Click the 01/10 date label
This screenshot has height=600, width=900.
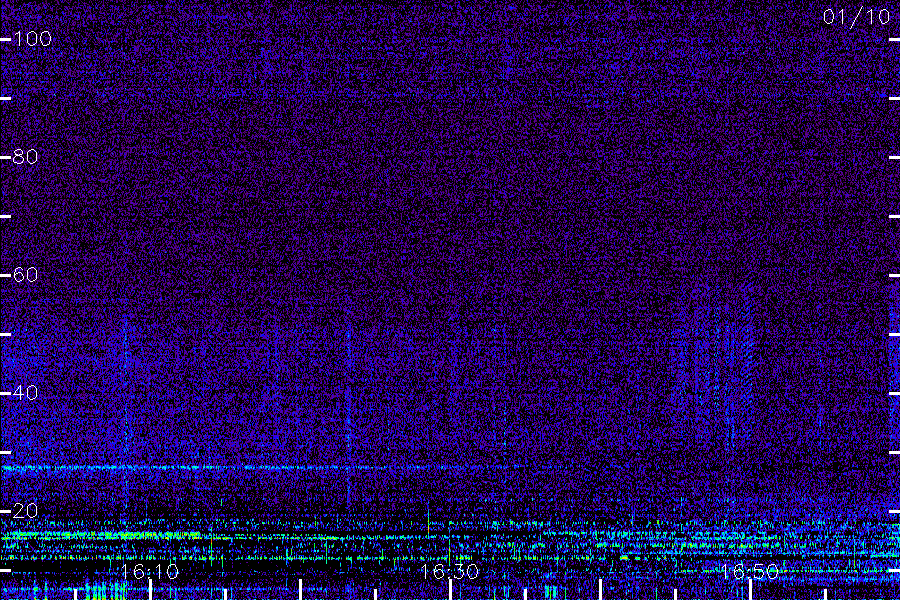click(x=856, y=17)
